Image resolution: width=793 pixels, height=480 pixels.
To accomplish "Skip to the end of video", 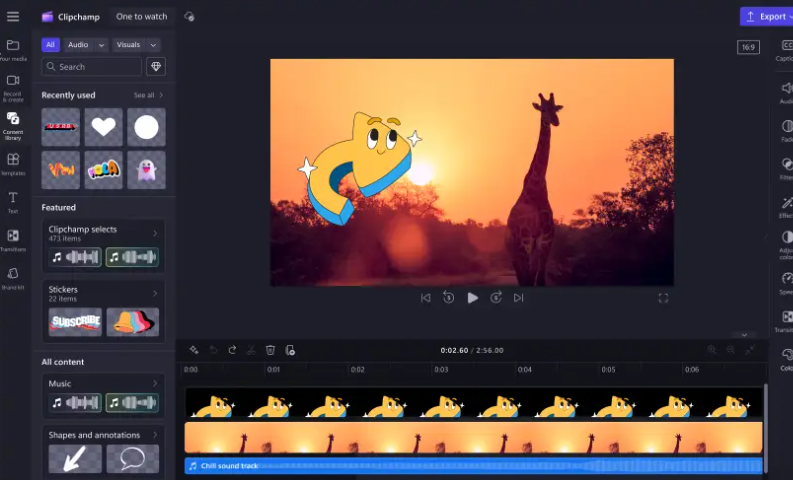I will (518, 298).
